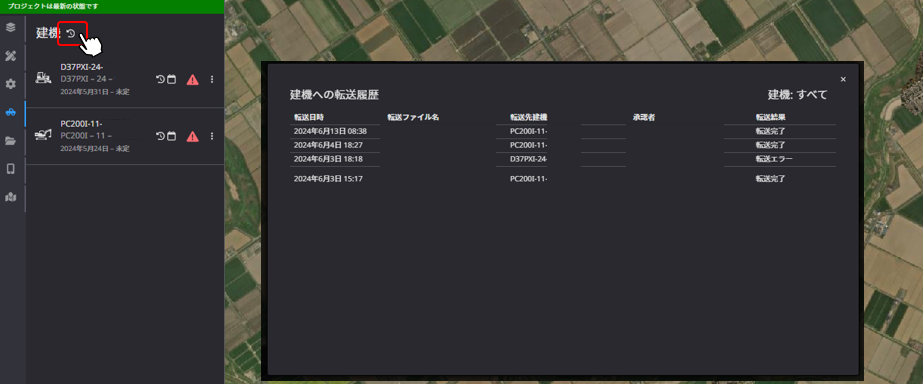Select the measurement tools sidebar icon
The height and width of the screenshot is (384, 923).
coord(11,56)
